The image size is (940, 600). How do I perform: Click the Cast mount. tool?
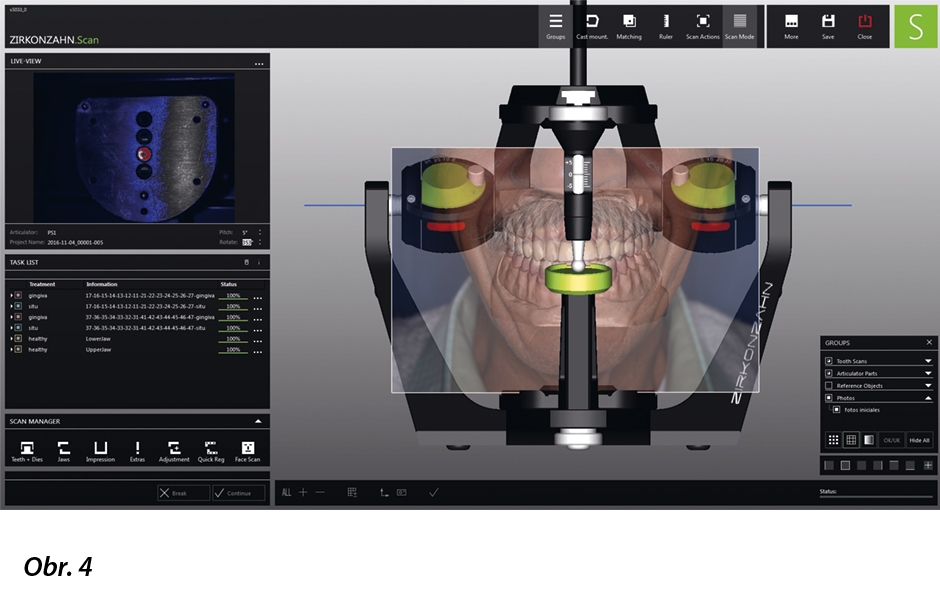[592, 27]
